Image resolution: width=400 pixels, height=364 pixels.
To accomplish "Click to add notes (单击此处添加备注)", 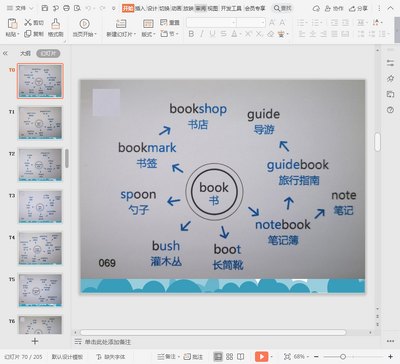I will point(107,342).
